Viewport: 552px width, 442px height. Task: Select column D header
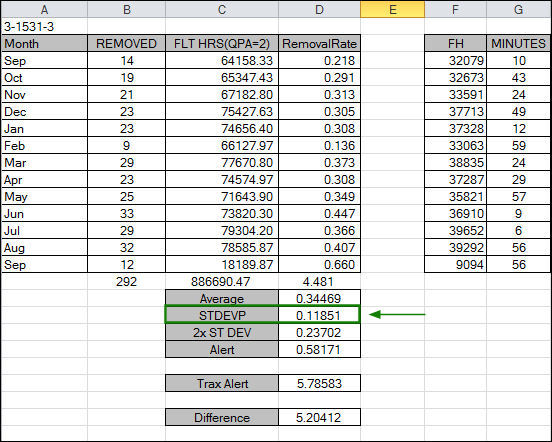coord(319,9)
